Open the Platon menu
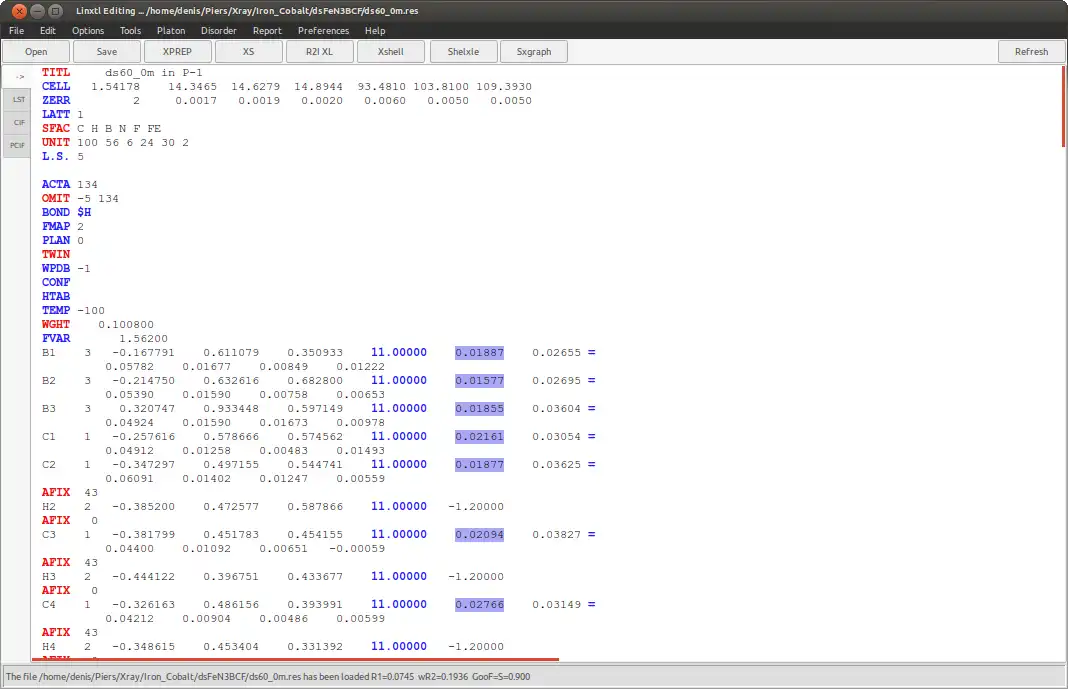 click(x=171, y=31)
